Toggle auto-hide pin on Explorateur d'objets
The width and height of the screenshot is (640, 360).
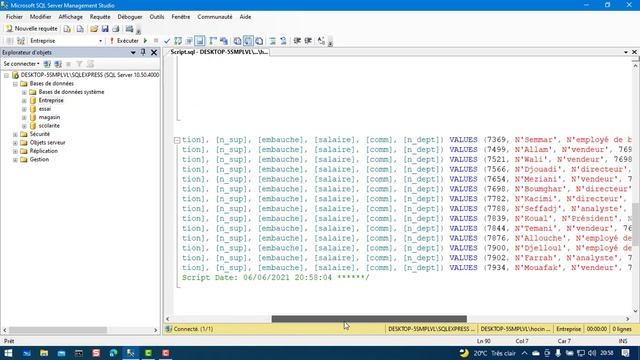(143, 52)
